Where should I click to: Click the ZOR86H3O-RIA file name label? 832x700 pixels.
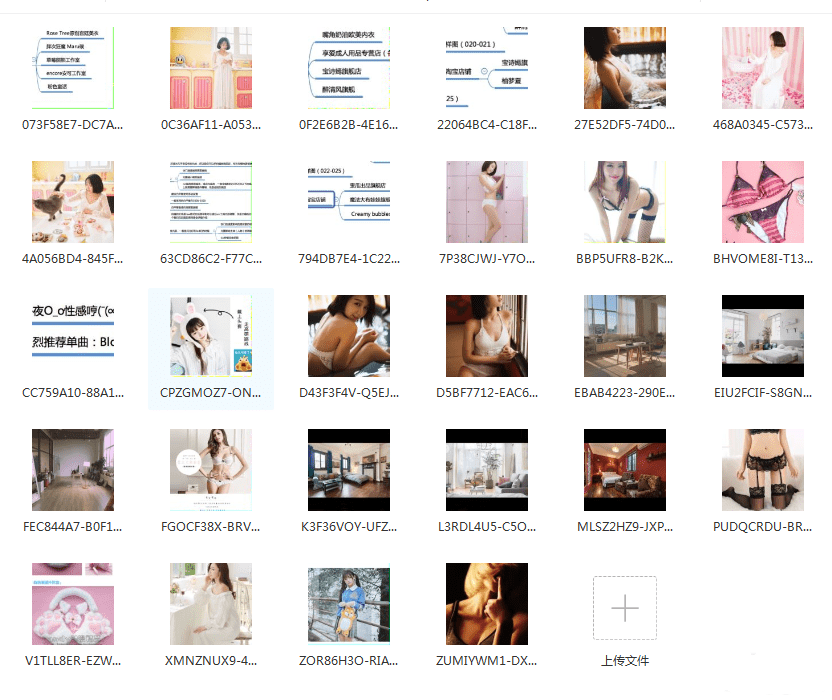349,661
